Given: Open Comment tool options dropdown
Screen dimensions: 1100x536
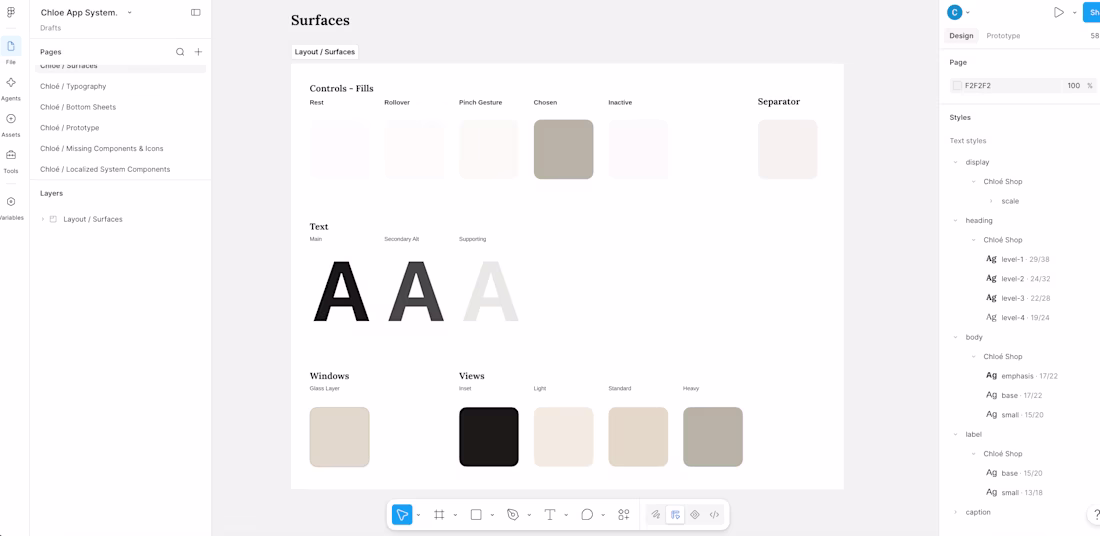Looking at the screenshot, I should coord(603,515).
